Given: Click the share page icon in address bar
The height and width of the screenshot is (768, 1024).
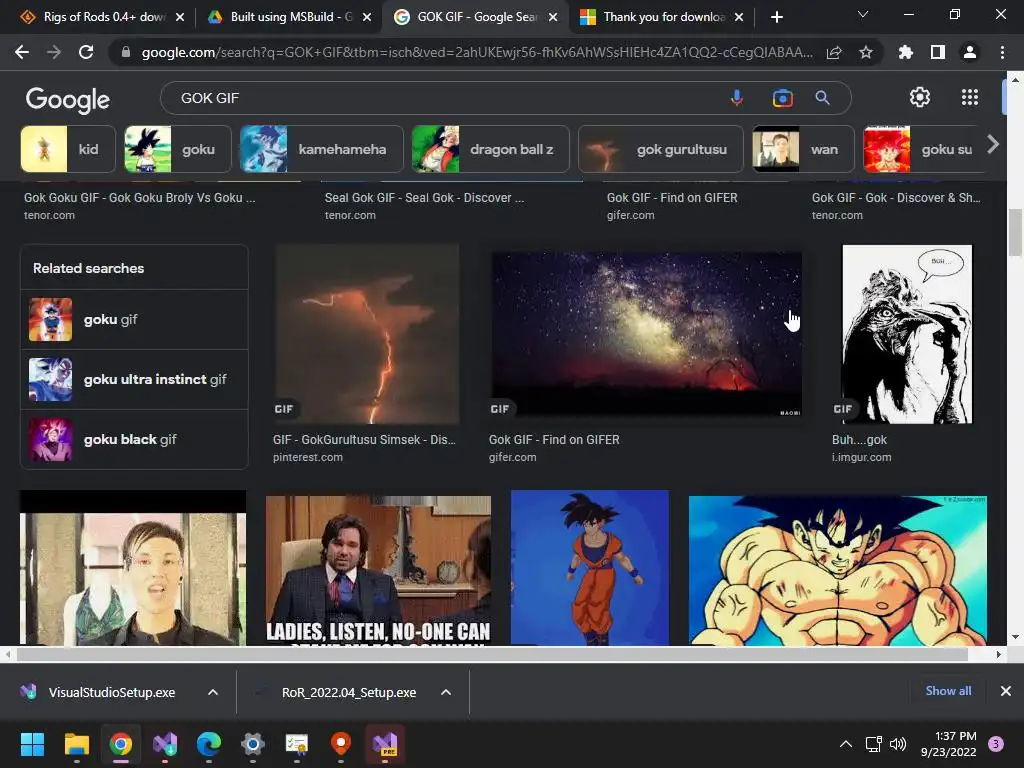Looking at the screenshot, I should 834,52.
